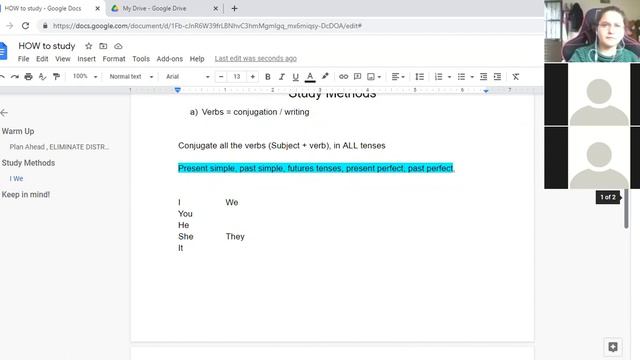Click the right indent marker on ruler
Screen dimensions: 640x360
point(486,91)
